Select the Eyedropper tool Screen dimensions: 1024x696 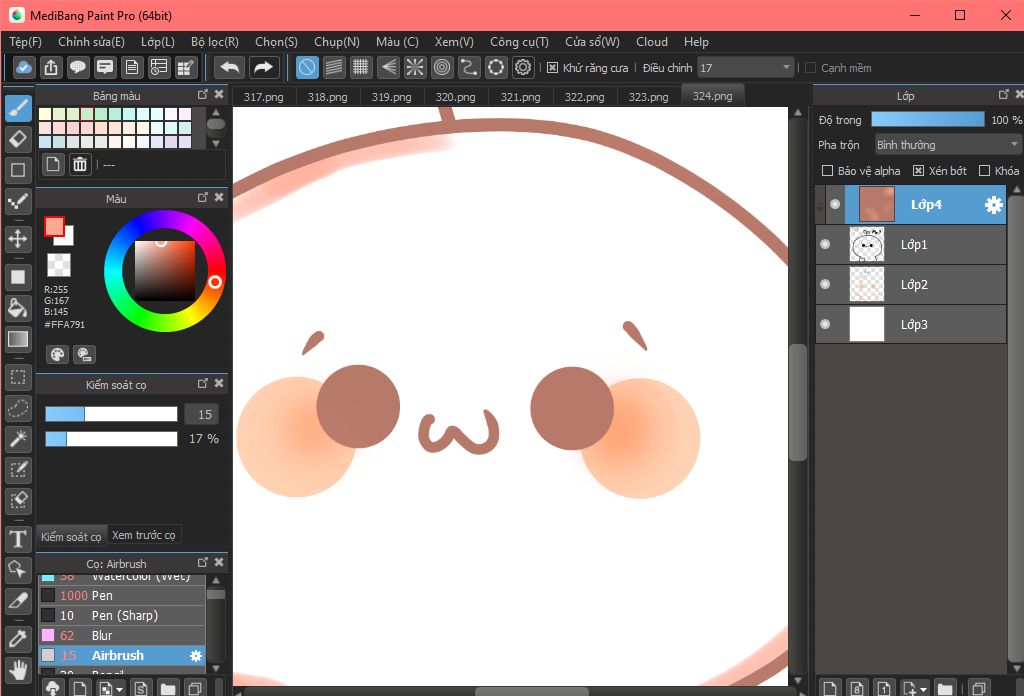pyautogui.click(x=18, y=639)
